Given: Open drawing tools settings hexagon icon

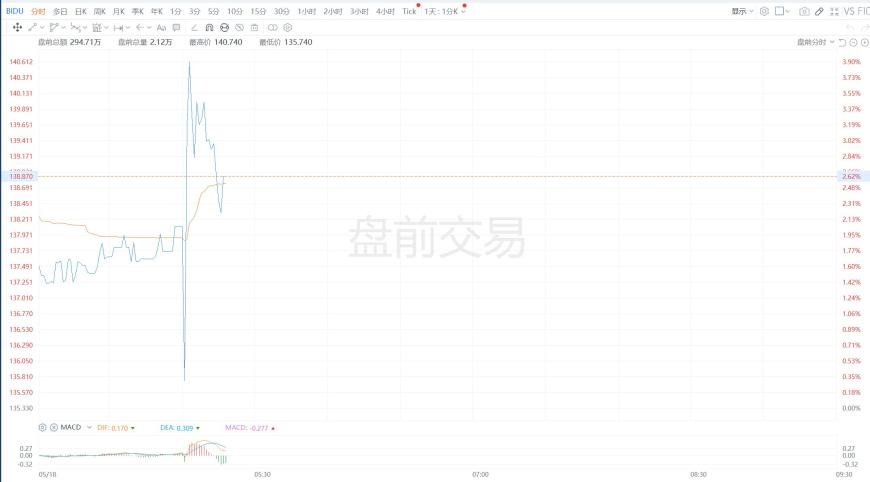Looking at the screenshot, I should 287,27.
